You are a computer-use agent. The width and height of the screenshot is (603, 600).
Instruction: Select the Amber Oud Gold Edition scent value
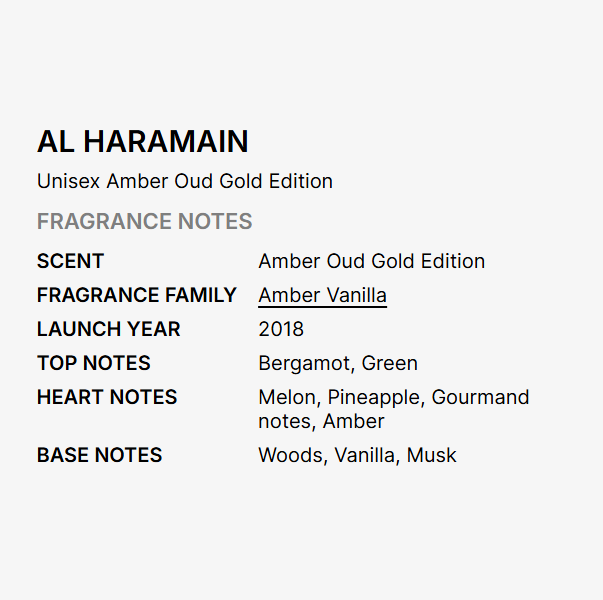tap(371, 261)
